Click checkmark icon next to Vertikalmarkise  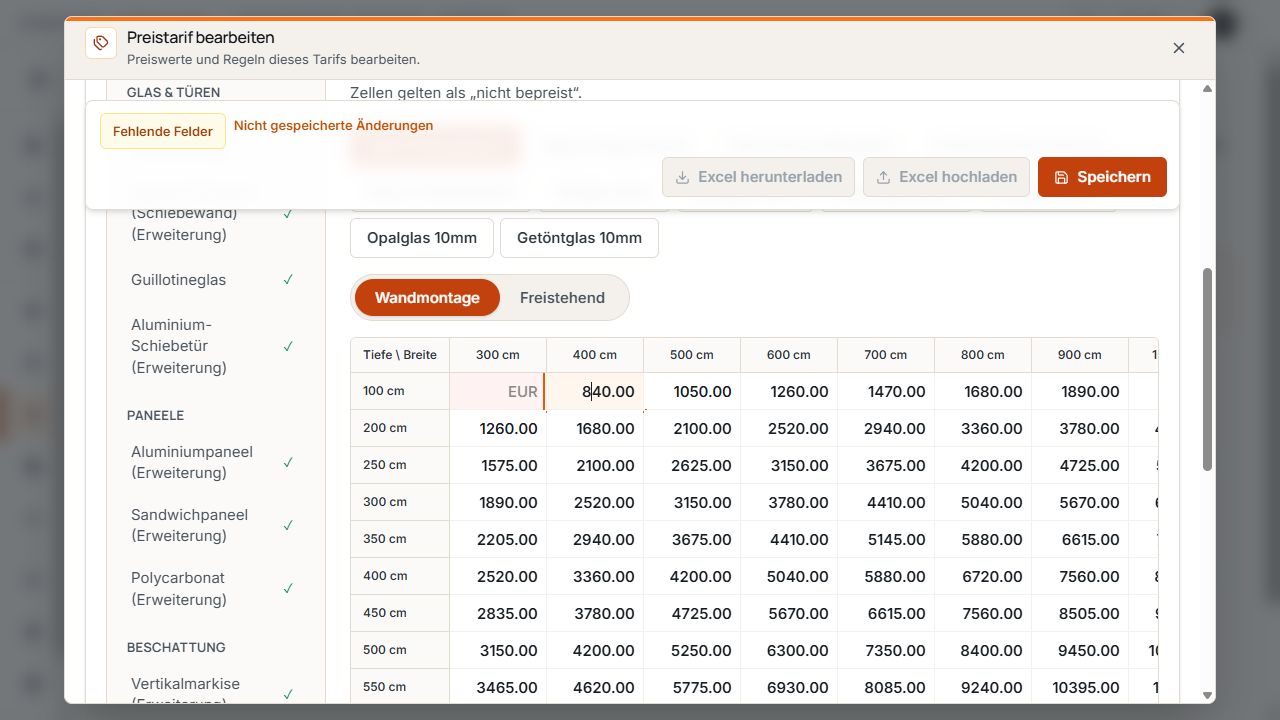pyautogui.click(x=288, y=693)
